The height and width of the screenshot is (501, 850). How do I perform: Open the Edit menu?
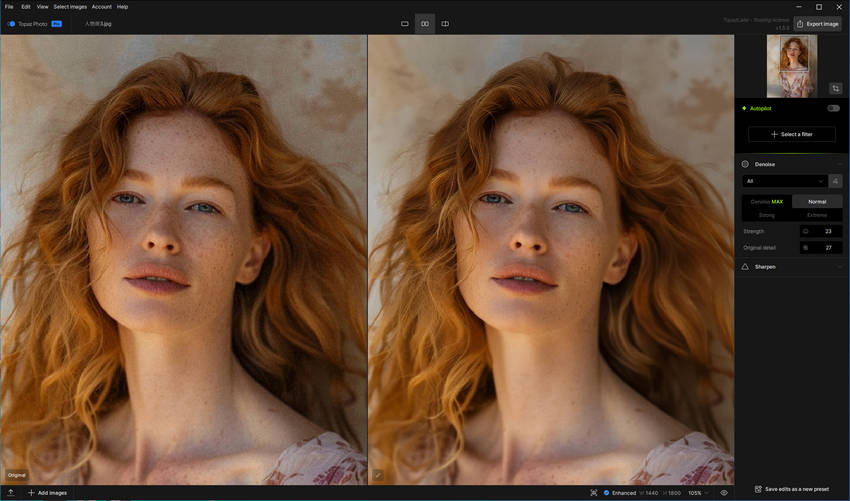(x=25, y=7)
